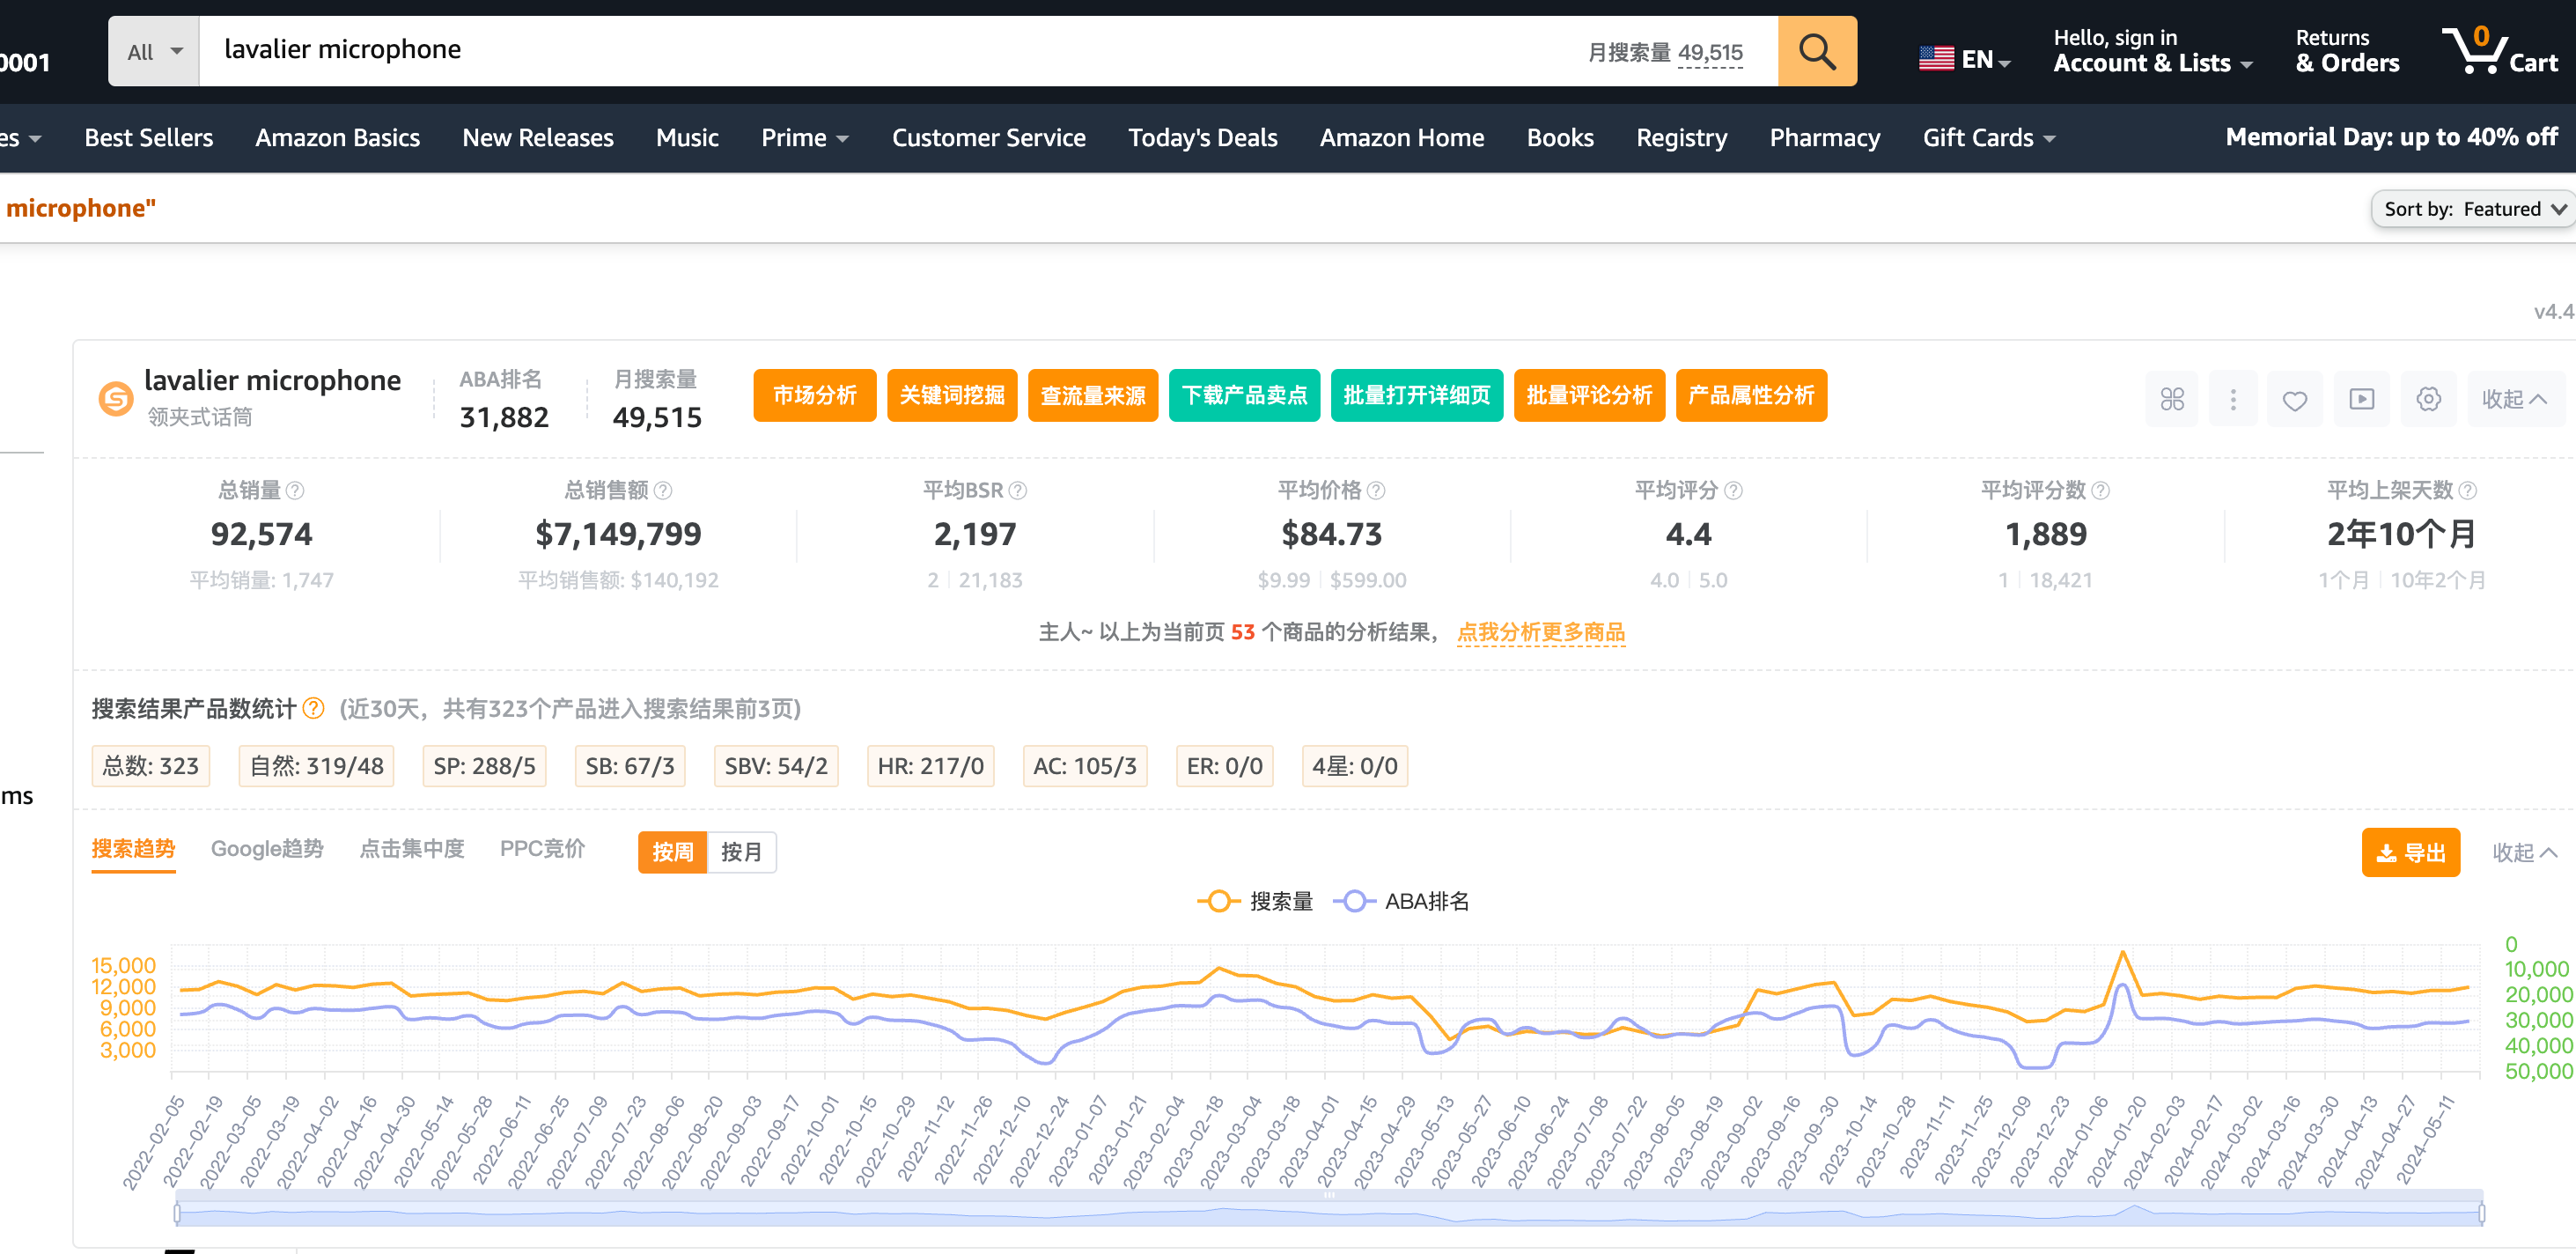The height and width of the screenshot is (1254, 2576).
Task: Click the 自然: 319/48 stat tag
Action: (x=316, y=766)
